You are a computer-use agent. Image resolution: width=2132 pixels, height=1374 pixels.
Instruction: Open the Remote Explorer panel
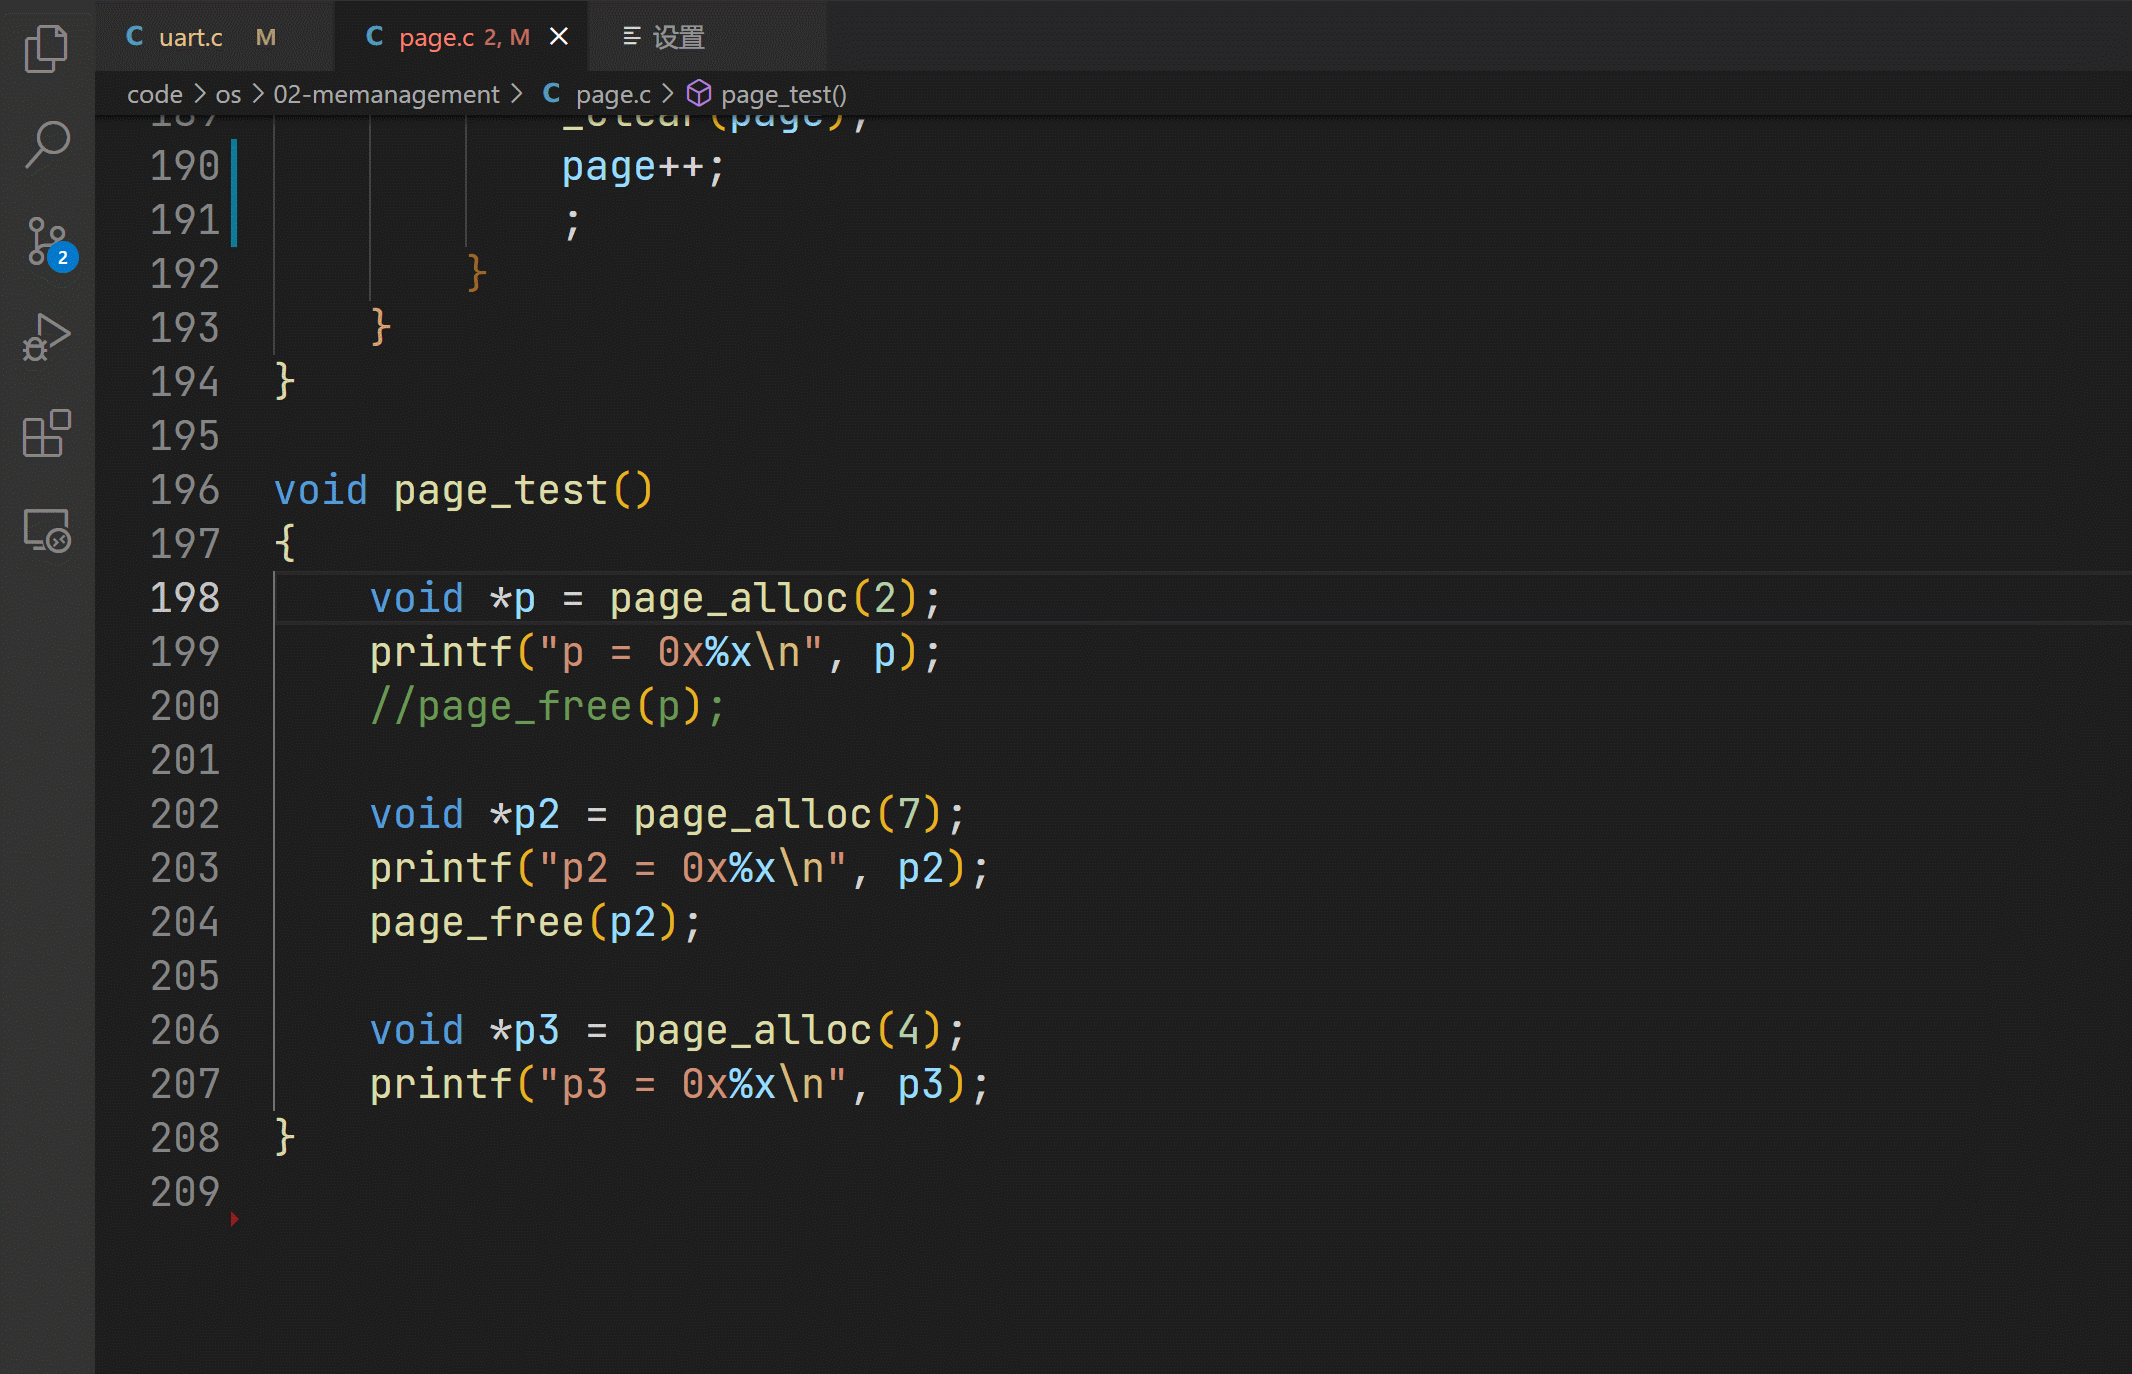coord(46,531)
